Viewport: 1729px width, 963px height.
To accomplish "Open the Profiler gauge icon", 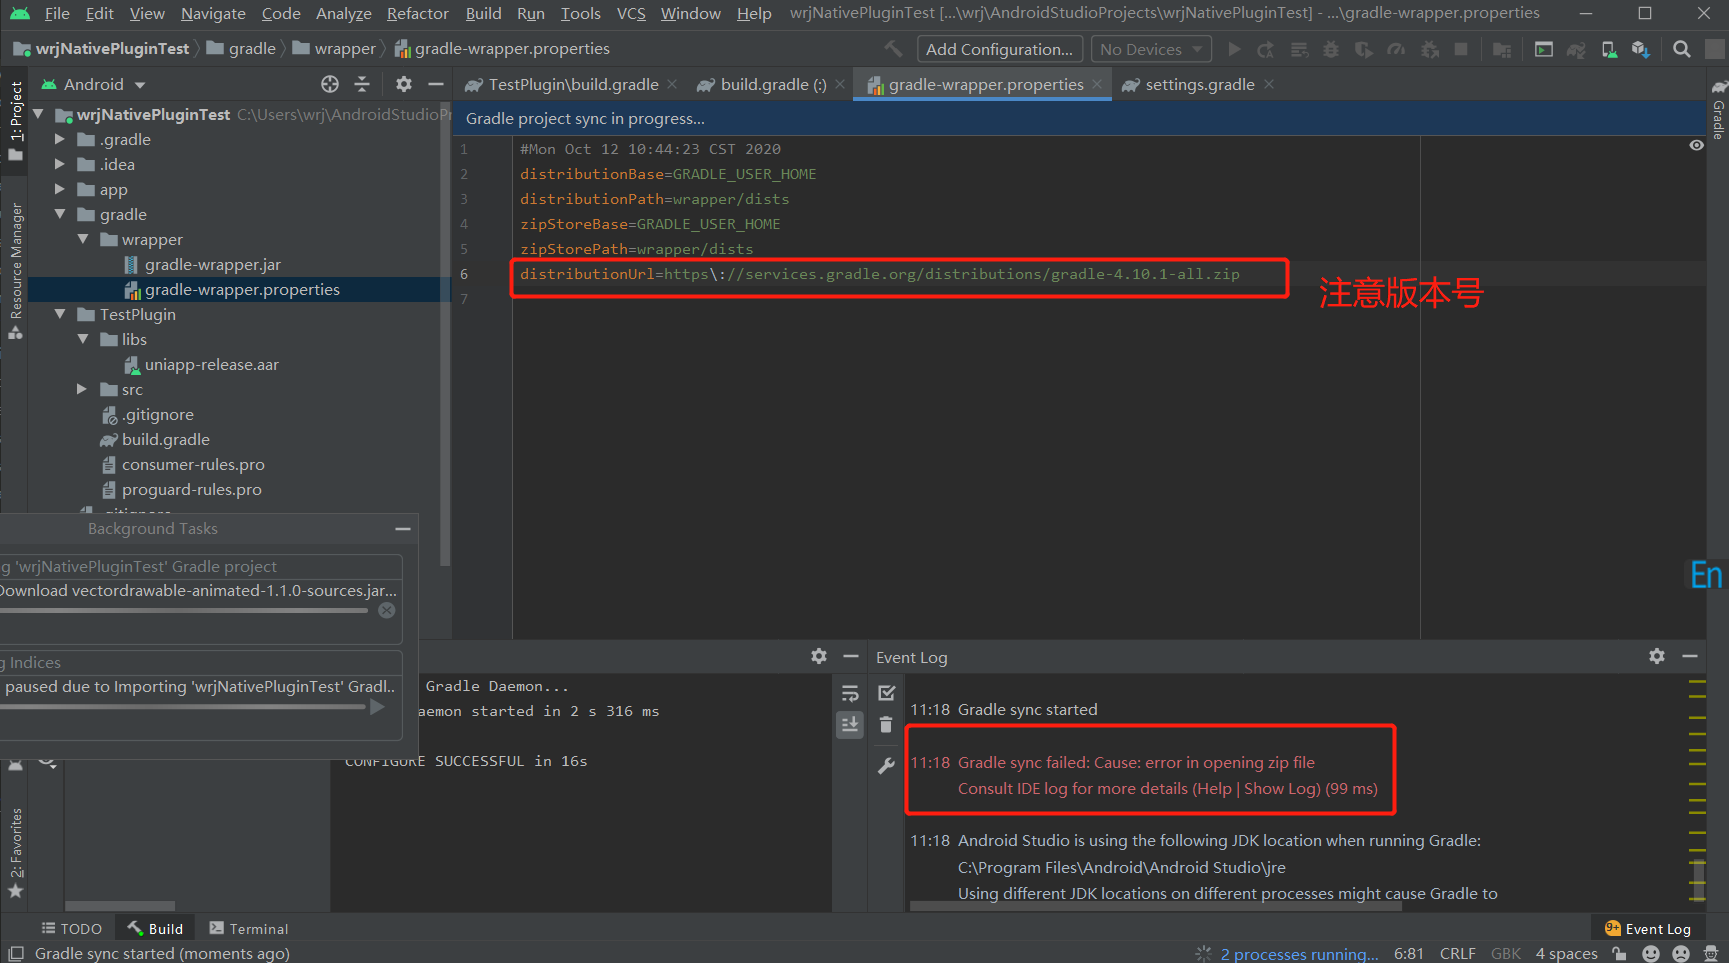I will coord(1396,49).
